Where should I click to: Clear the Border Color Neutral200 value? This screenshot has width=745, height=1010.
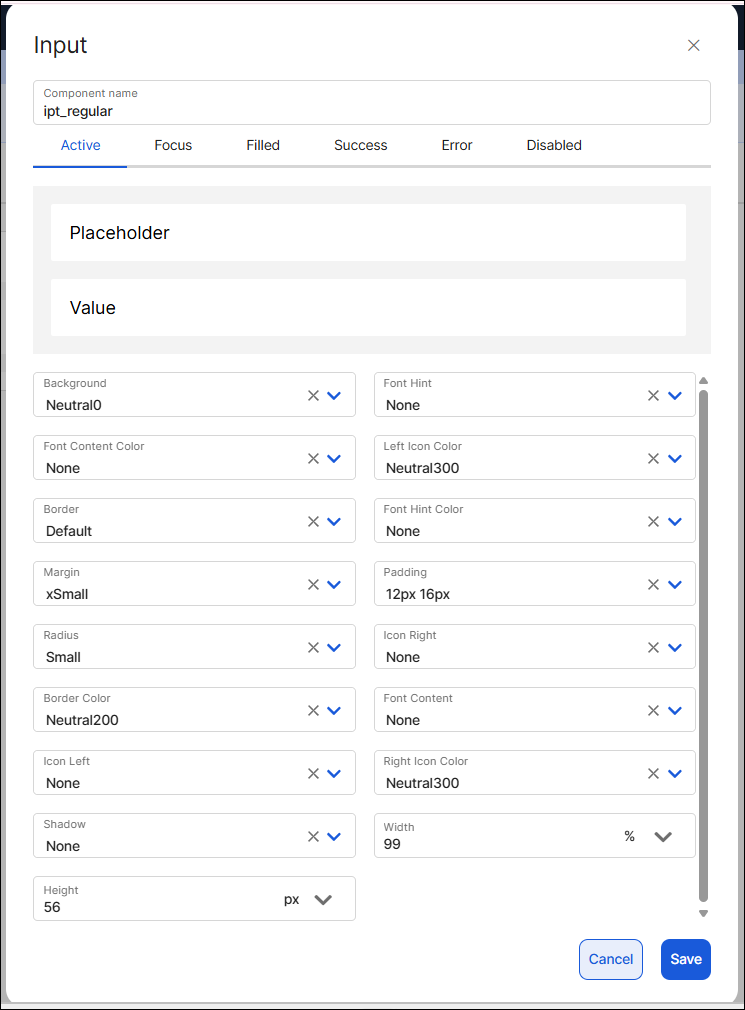(313, 710)
